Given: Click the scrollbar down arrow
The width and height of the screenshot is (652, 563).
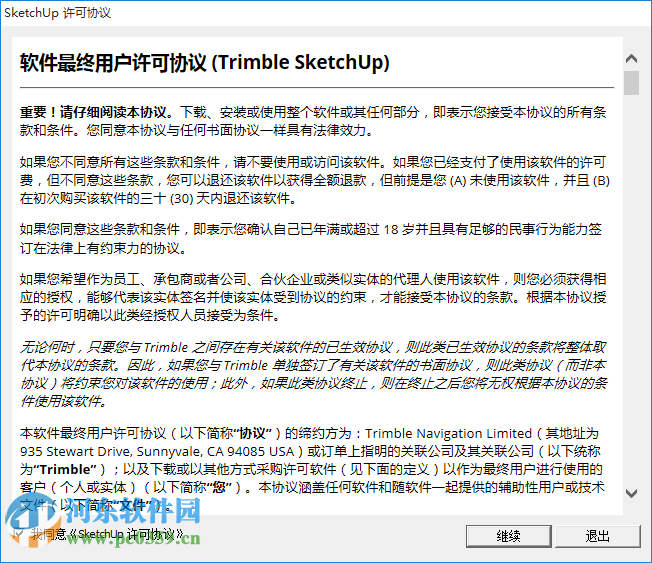Looking at the screenshot, I should coord(631,494).
